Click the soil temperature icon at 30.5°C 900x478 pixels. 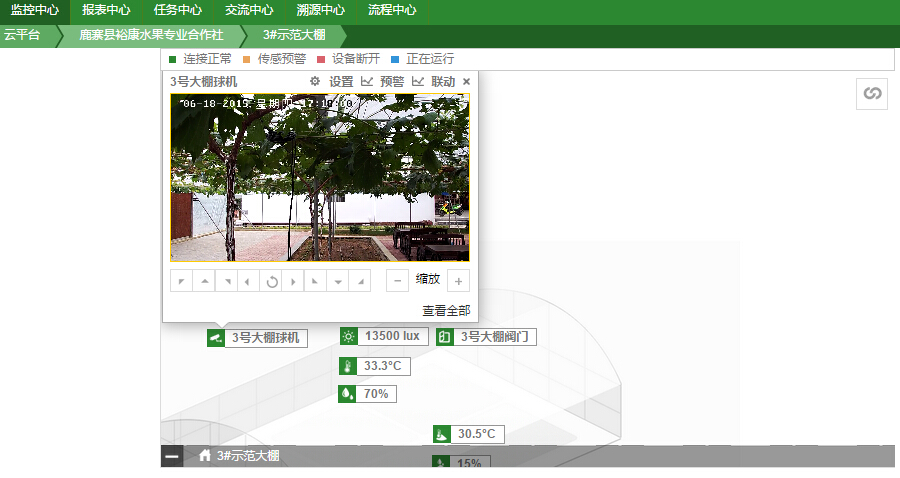(442, 434)
